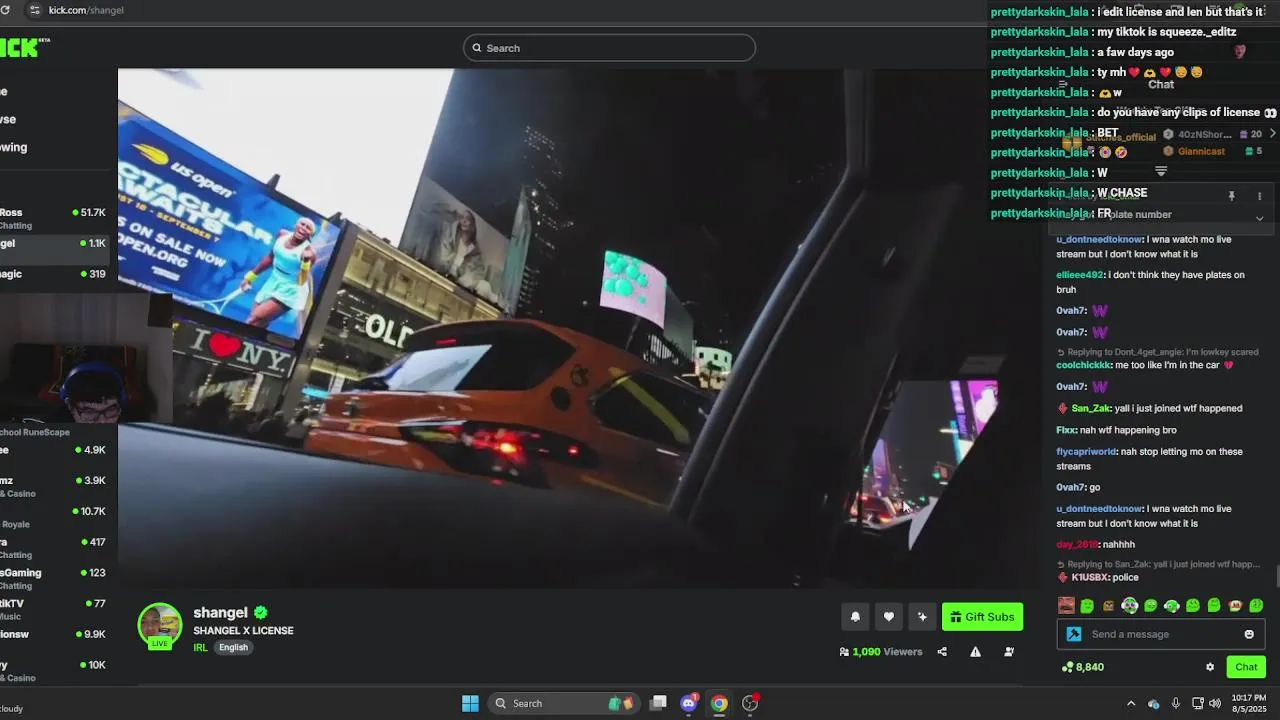
Task: Open sidebar channel with 10.7K viewers
Action: tap(53, 517)
